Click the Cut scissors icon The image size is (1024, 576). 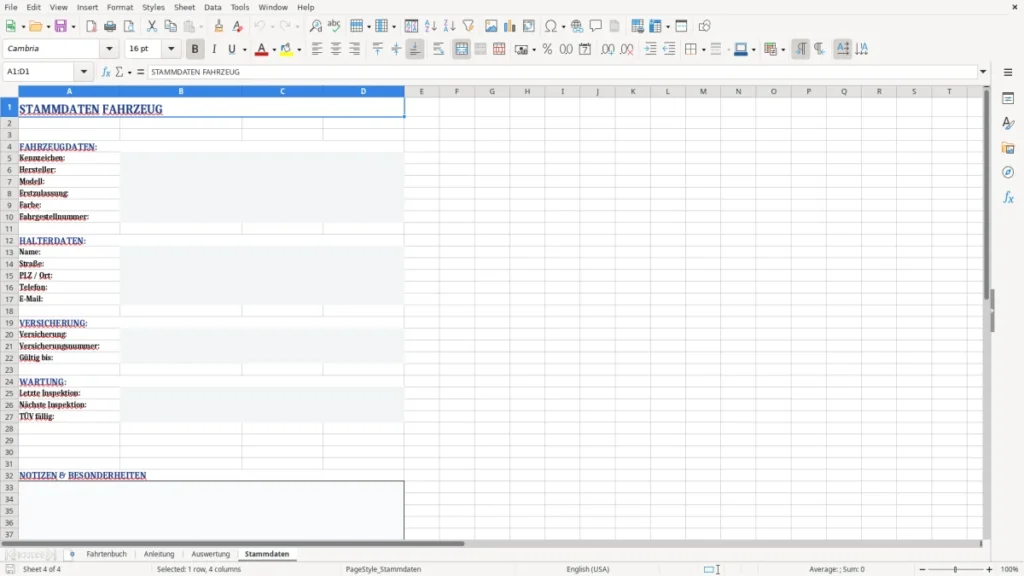click(x=152, y=26)
